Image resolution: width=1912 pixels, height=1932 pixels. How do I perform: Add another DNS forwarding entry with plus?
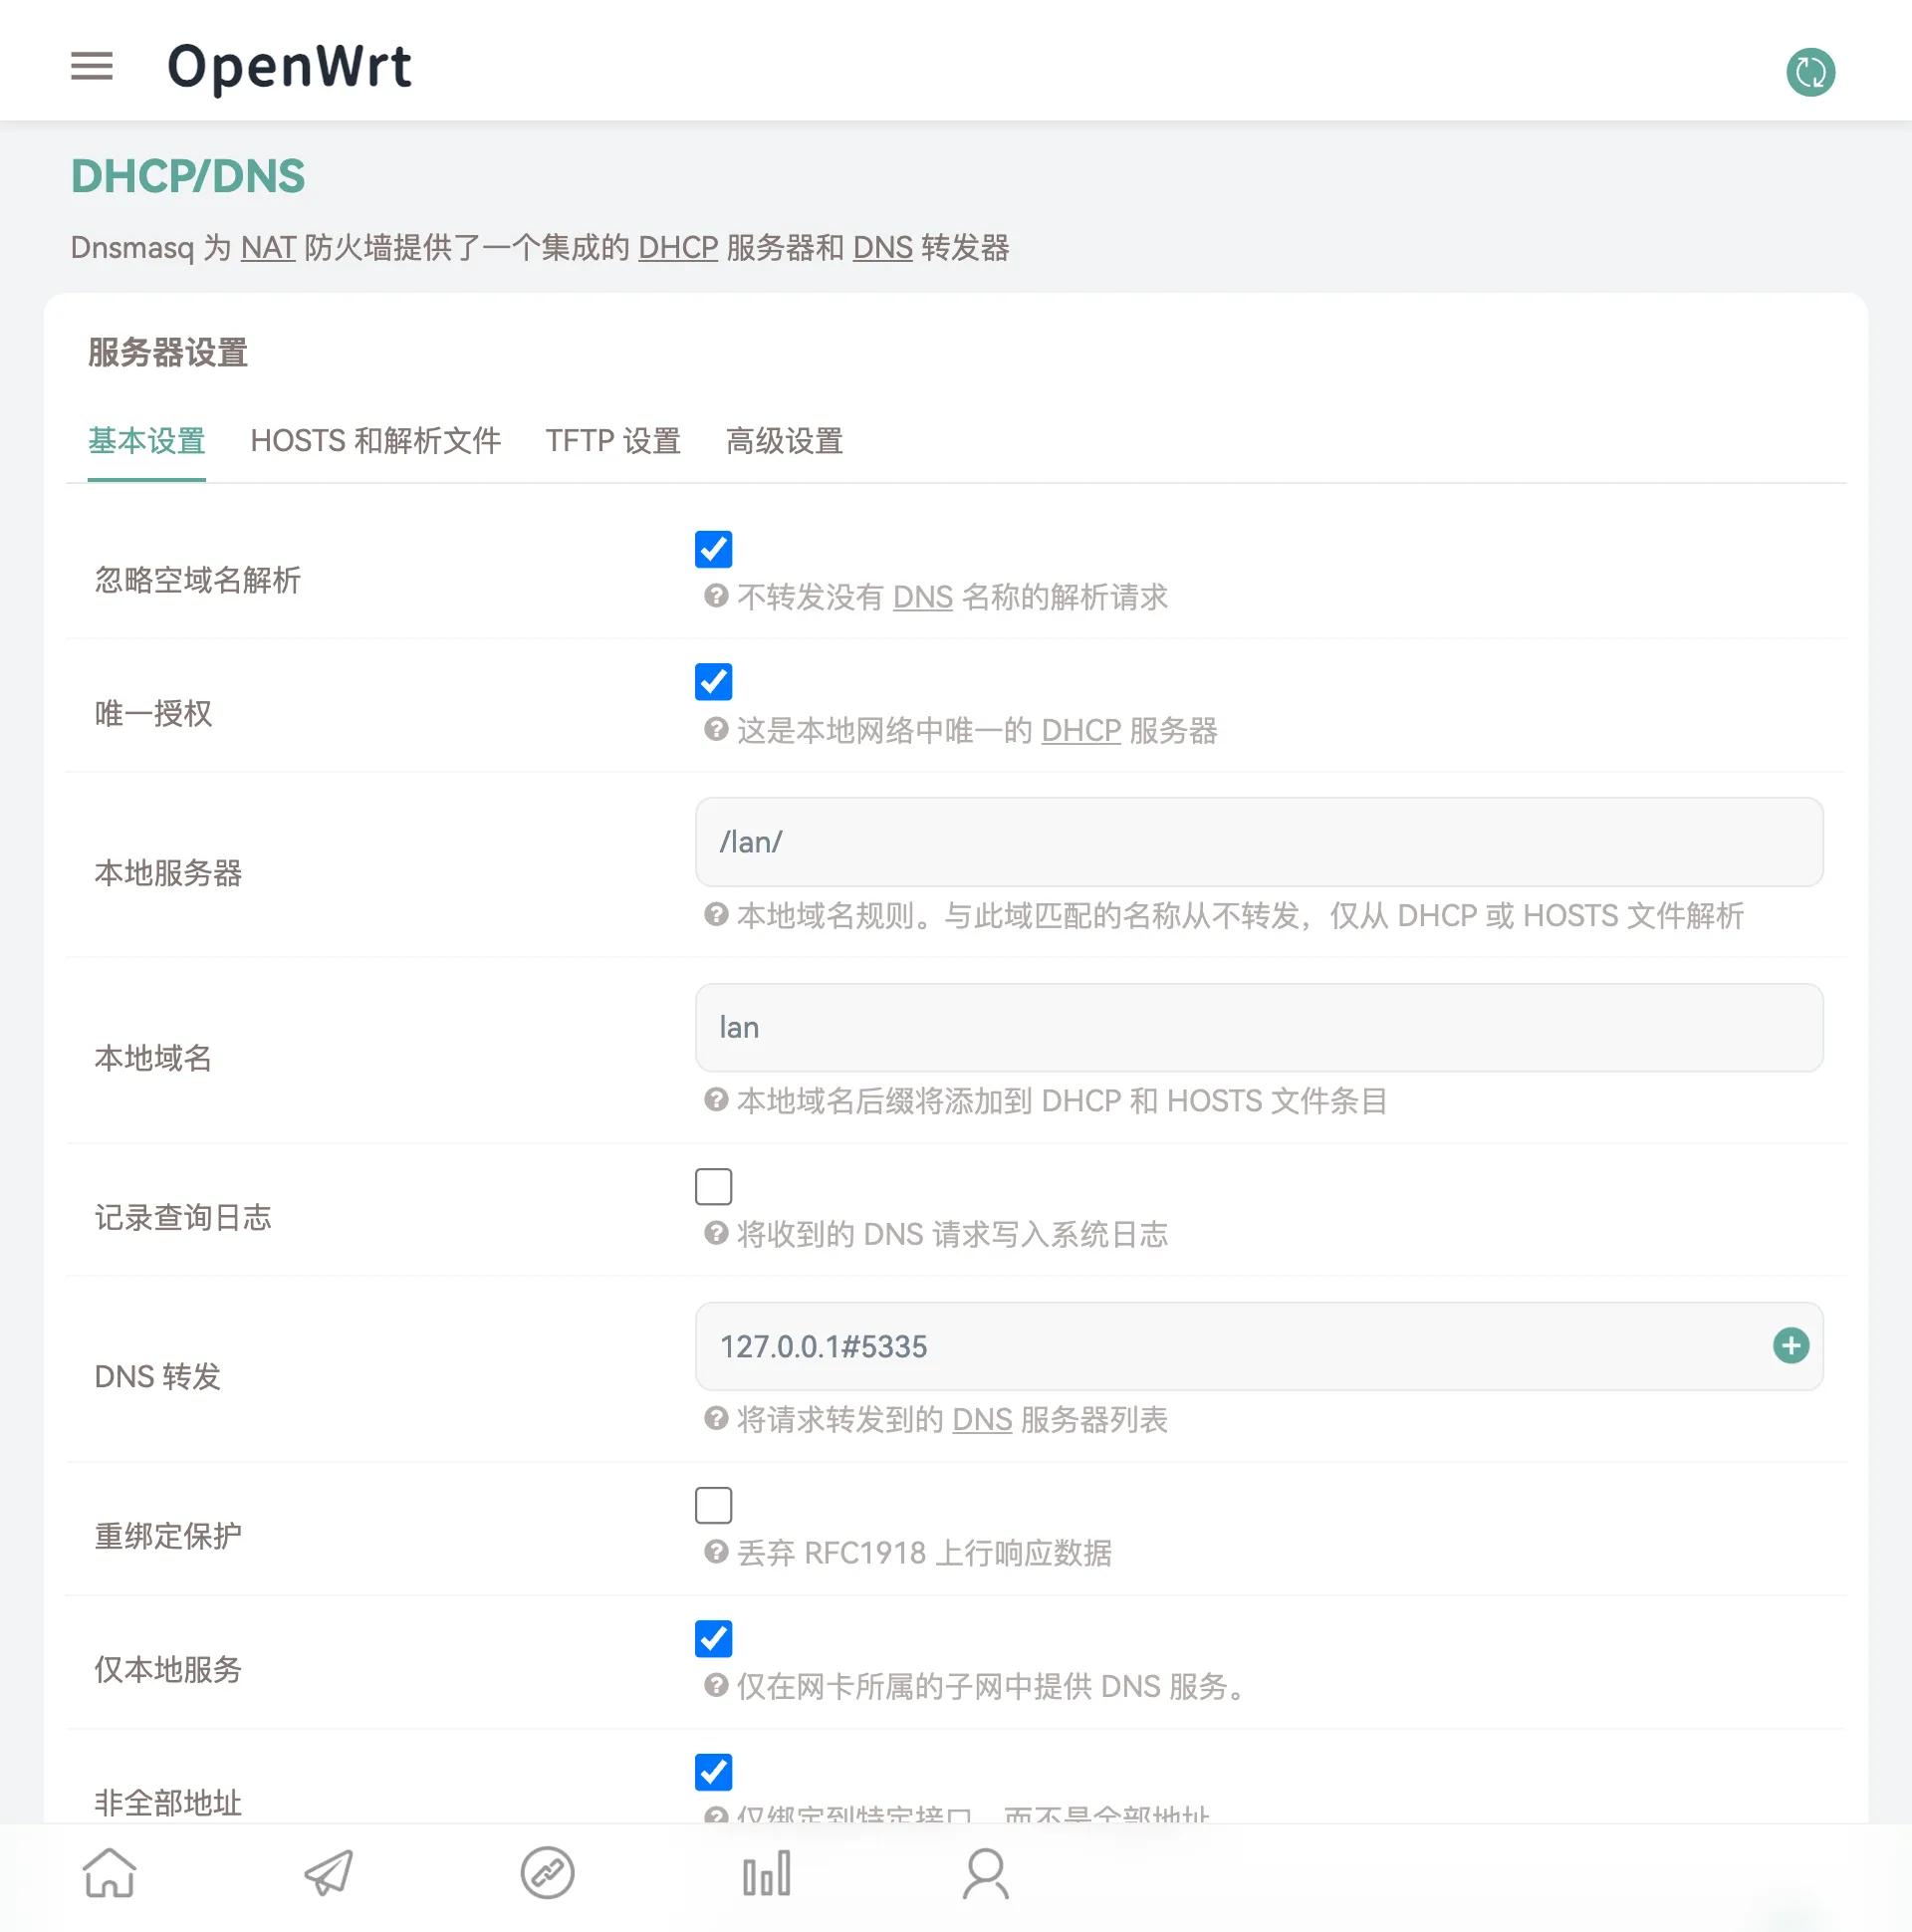tap(1790, 1346)
